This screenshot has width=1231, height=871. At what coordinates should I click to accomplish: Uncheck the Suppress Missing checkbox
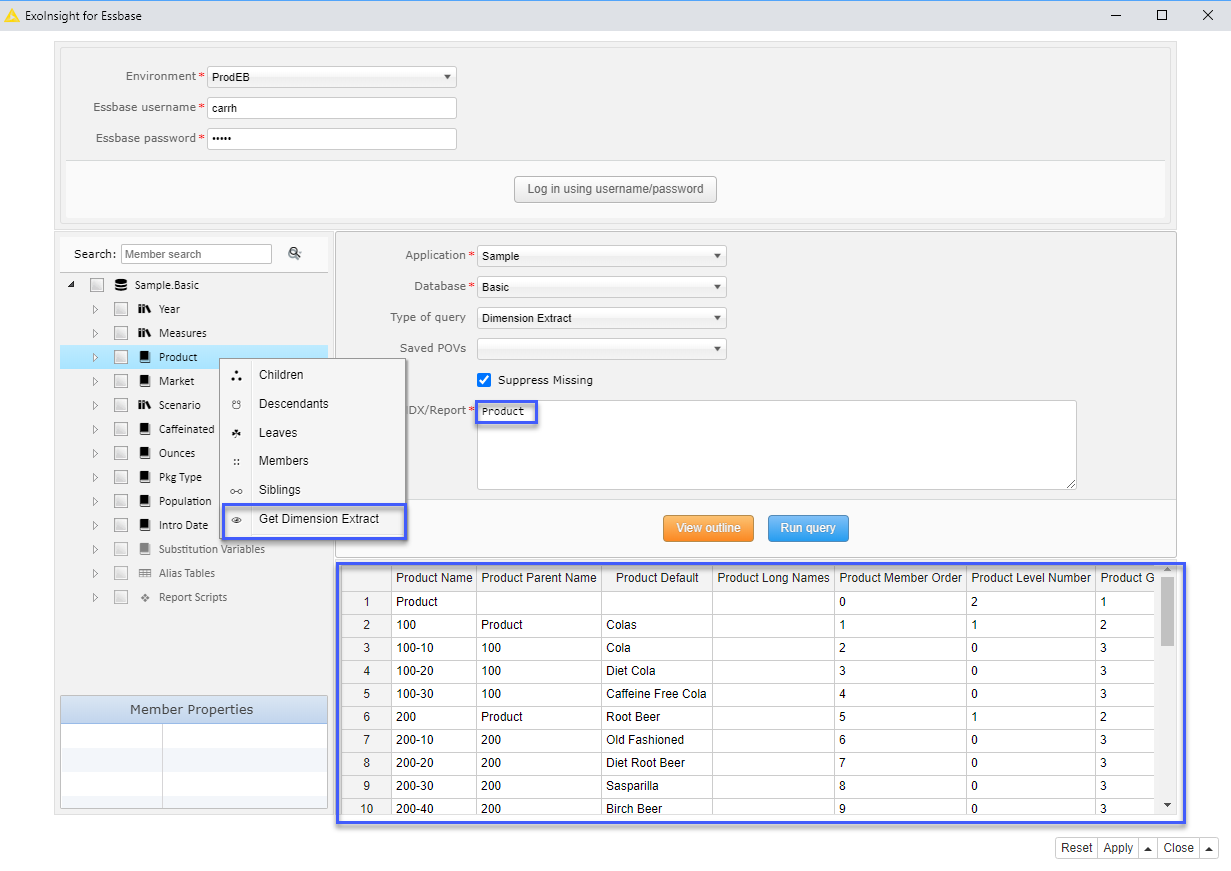coord(484,380)
